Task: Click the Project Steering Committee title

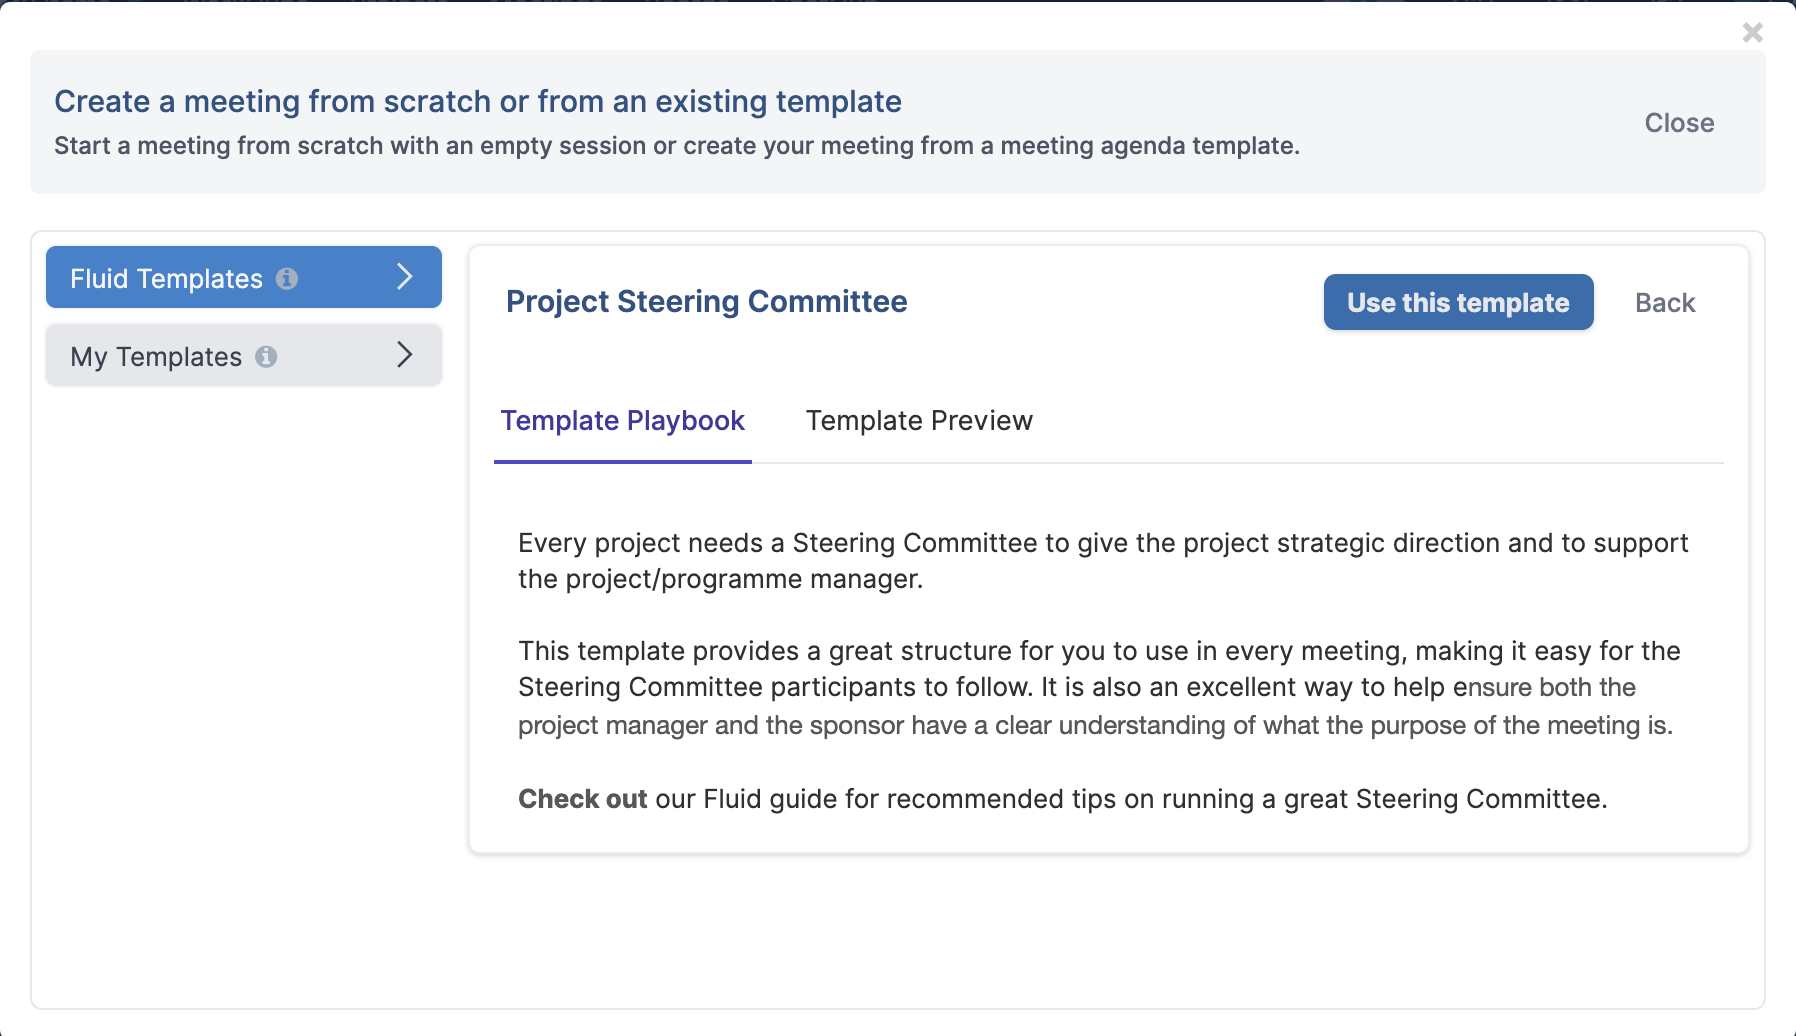Action: pyautogui.click(x=706, y=302)
